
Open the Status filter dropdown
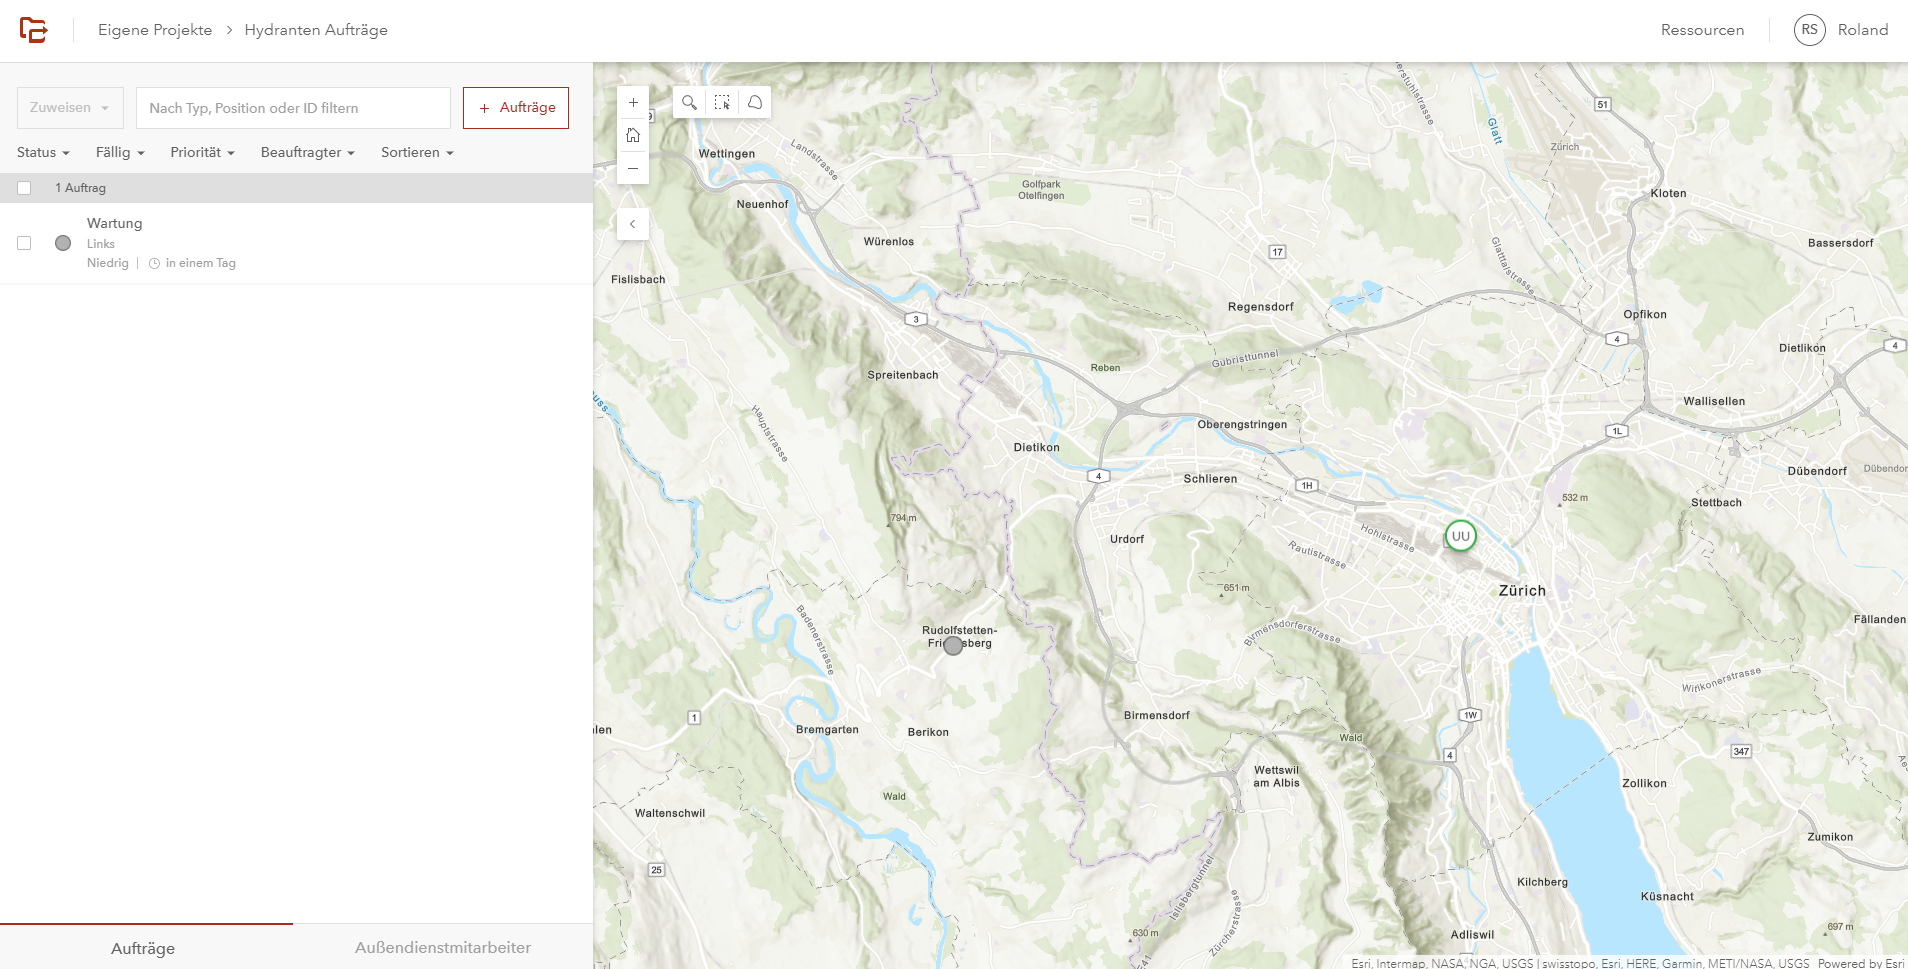(42, 152)
